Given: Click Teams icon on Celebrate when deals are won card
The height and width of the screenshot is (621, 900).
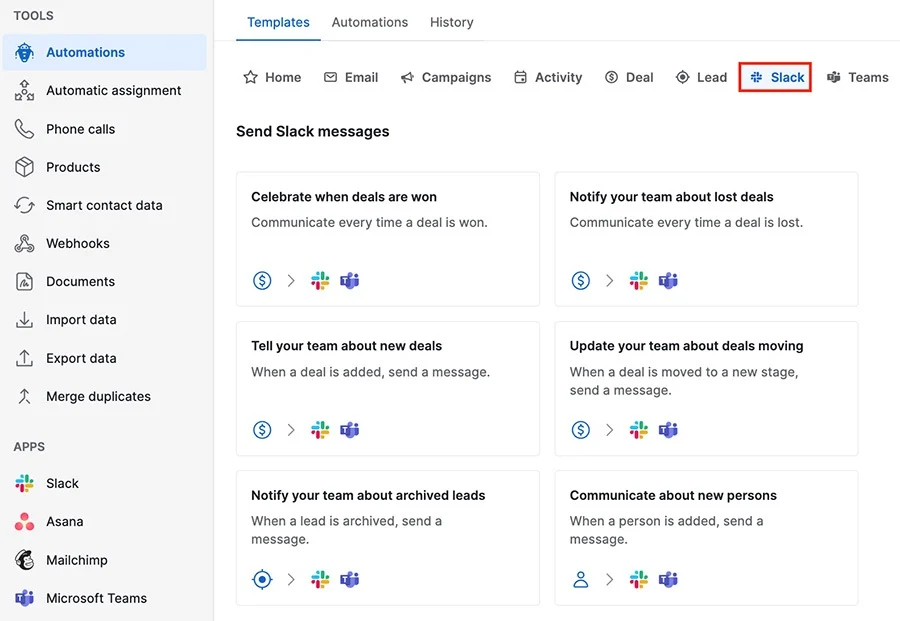Looking at the screenshot, I should click(350, 281).
